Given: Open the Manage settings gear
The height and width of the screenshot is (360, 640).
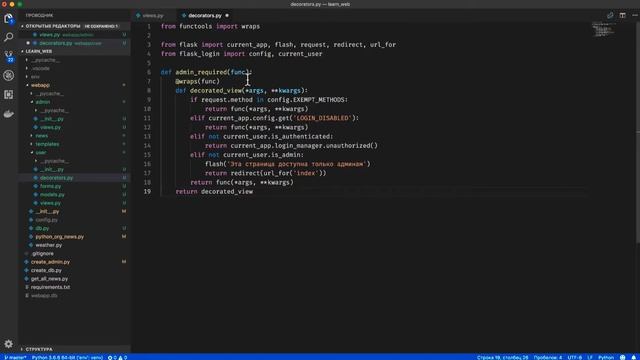Looking at the screenshot, I should 9,344.
